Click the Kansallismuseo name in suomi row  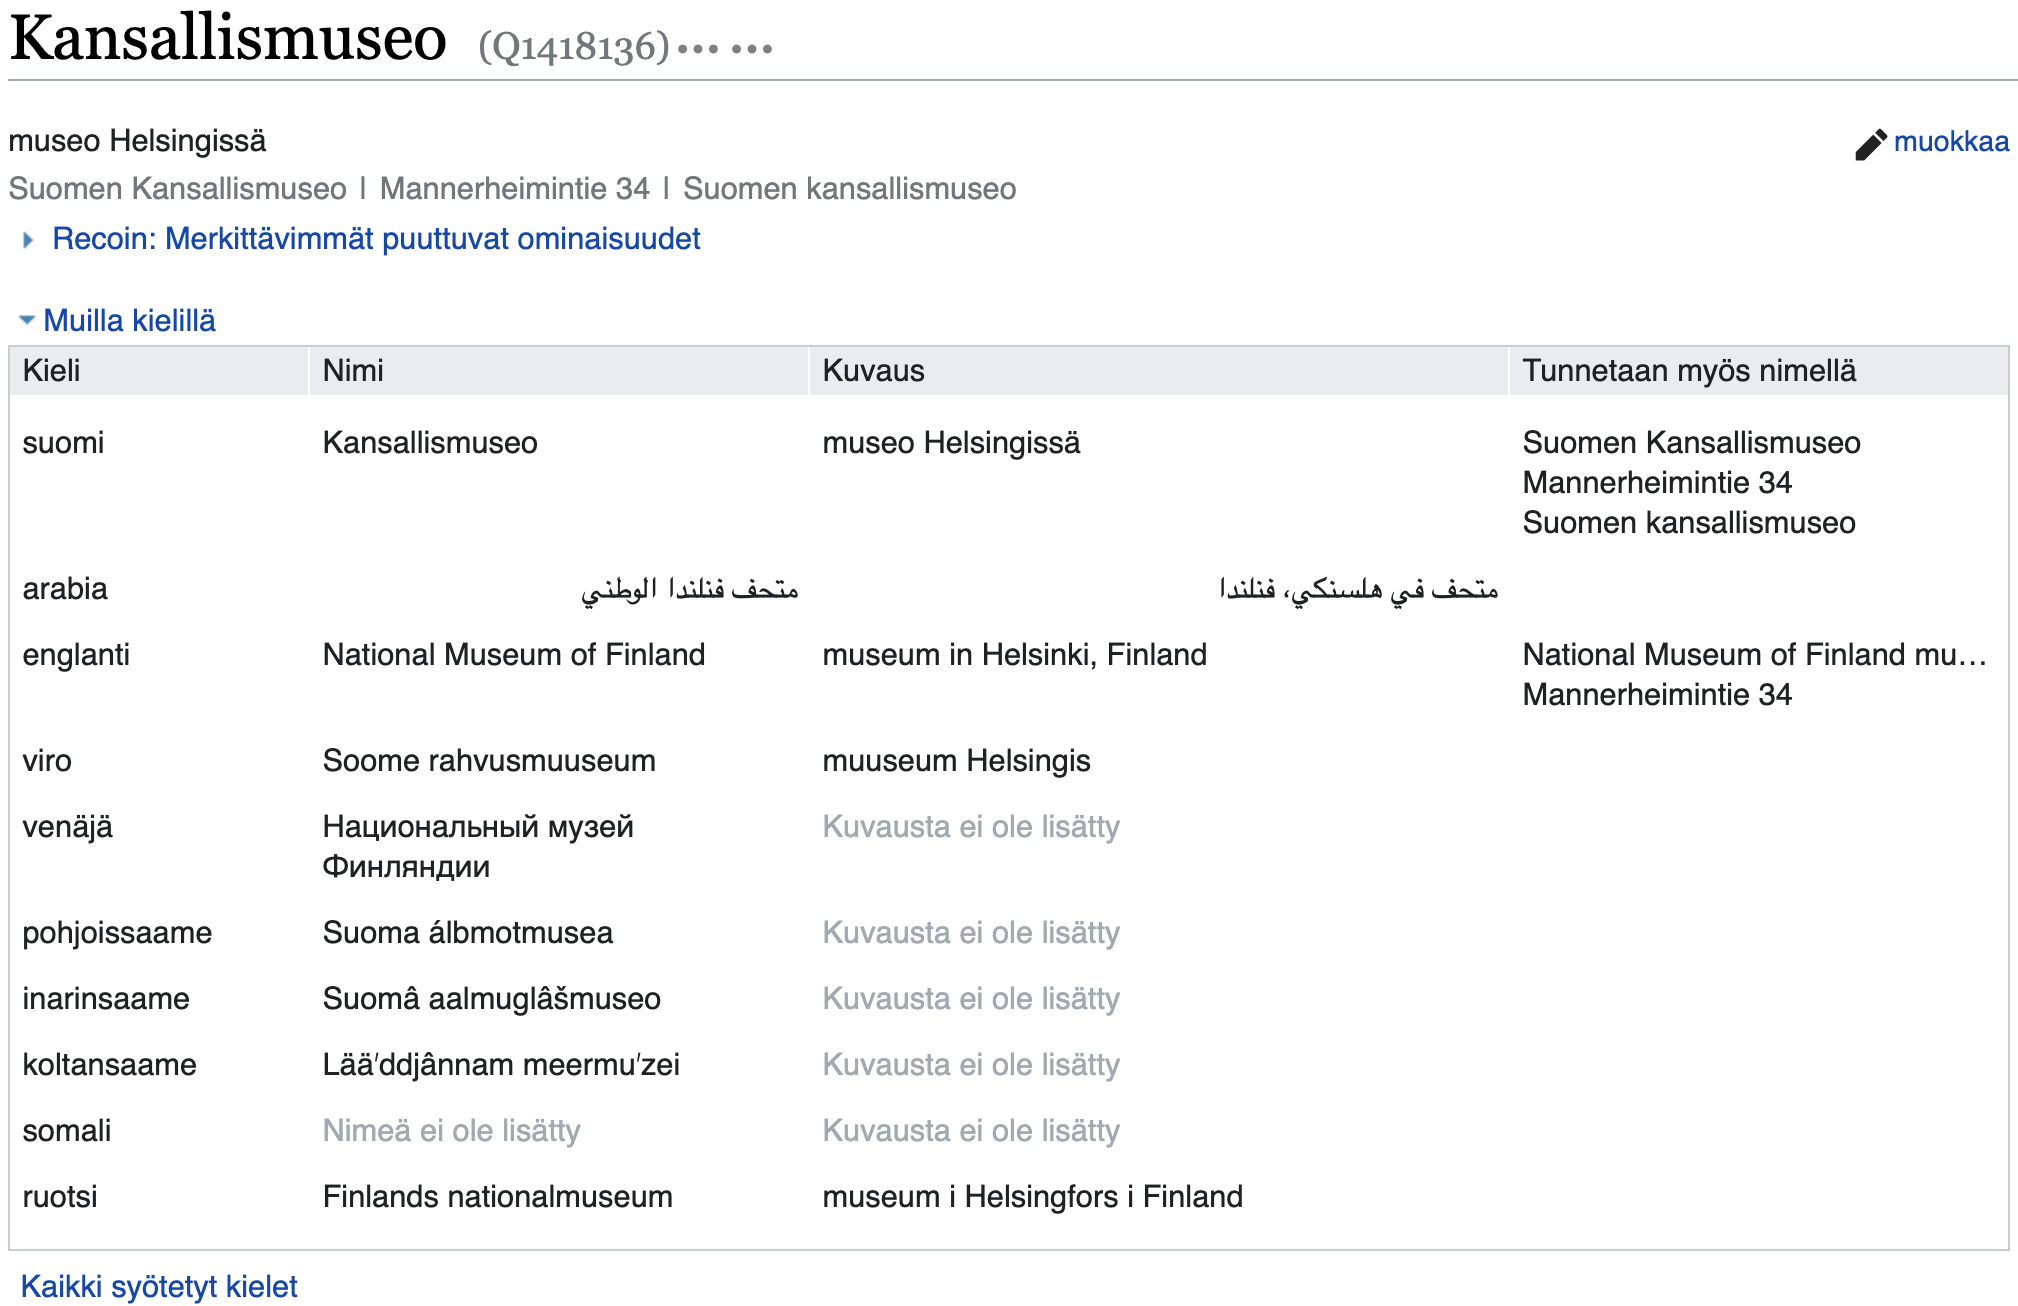[x=430, y=443]
